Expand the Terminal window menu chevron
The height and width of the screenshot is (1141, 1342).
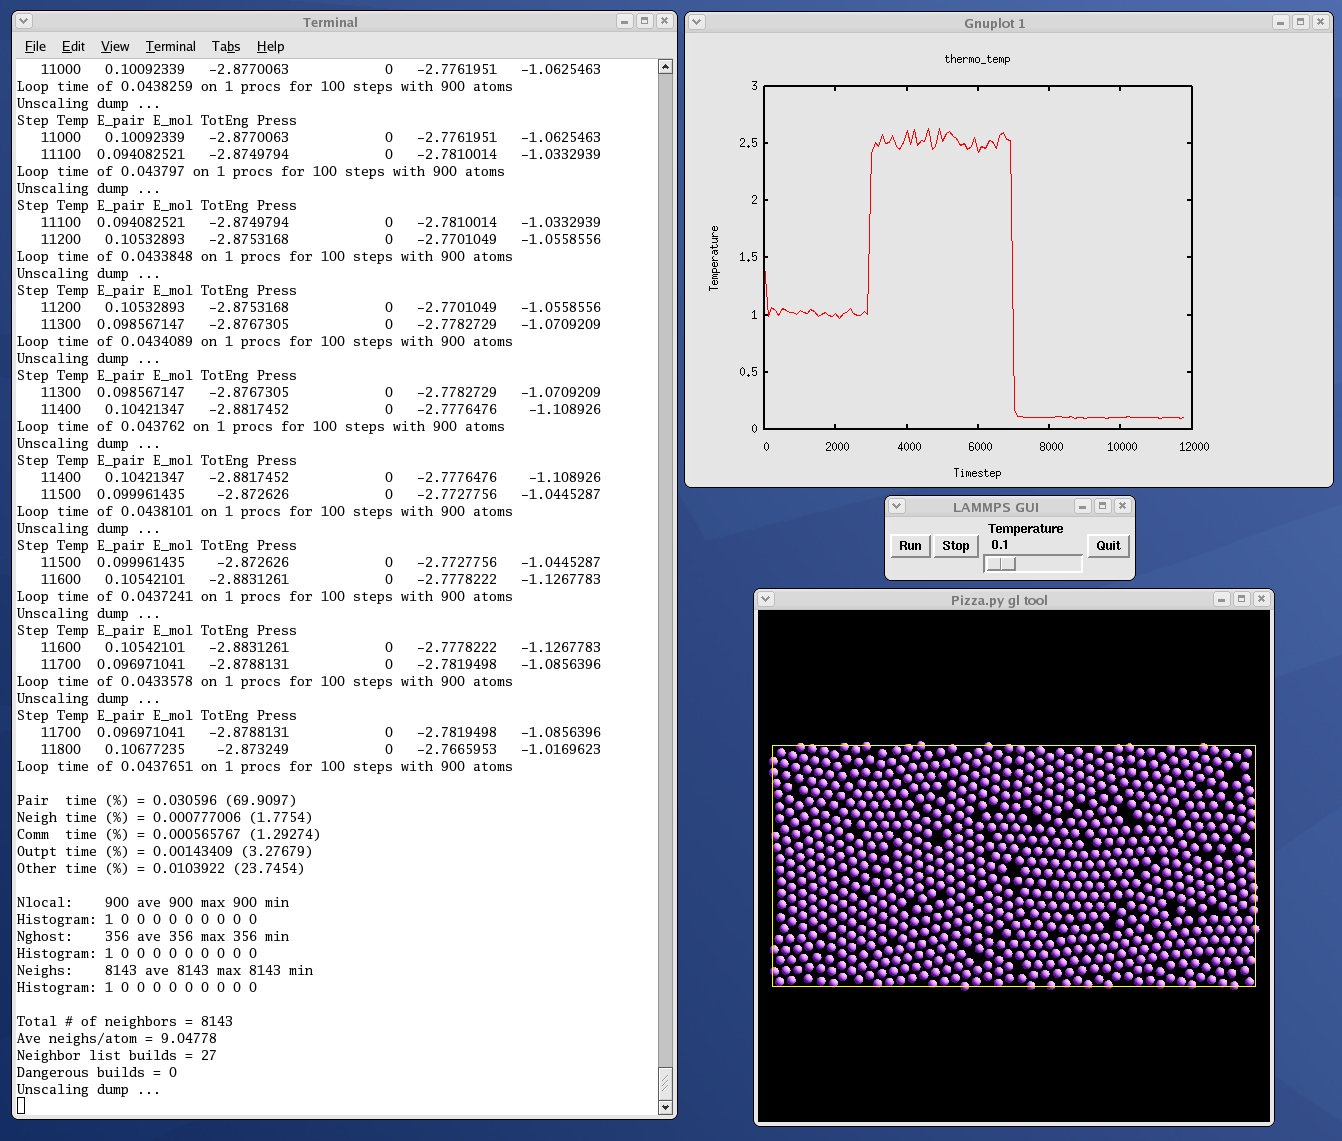coord(24,21)
